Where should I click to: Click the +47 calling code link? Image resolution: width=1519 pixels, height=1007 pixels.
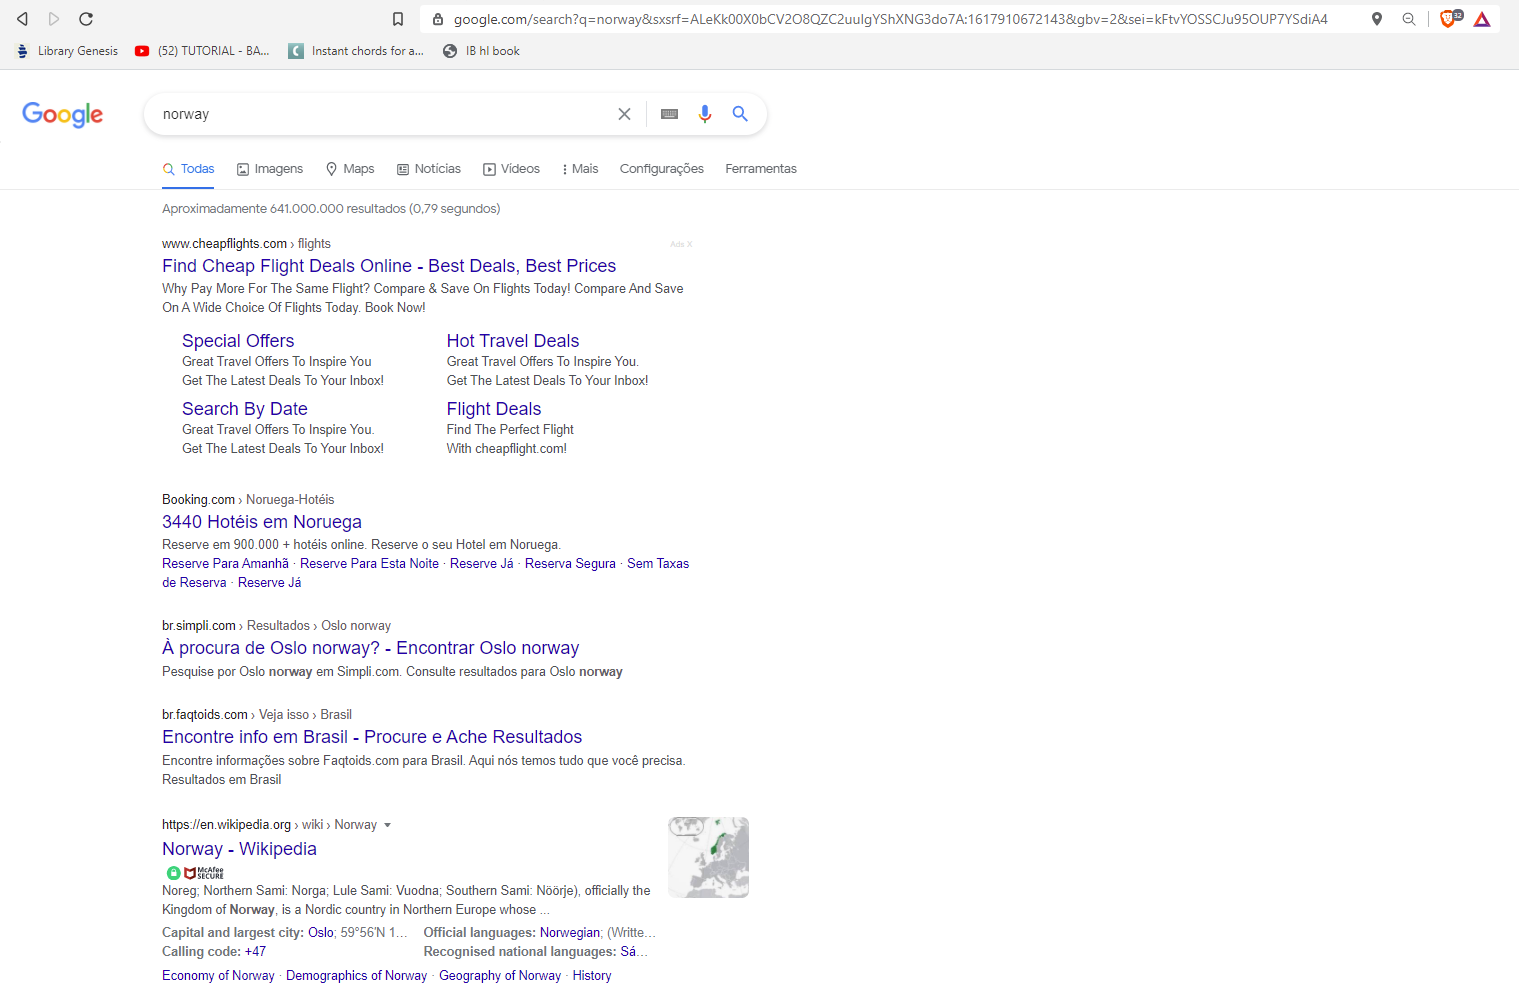[x=255, y=952]
